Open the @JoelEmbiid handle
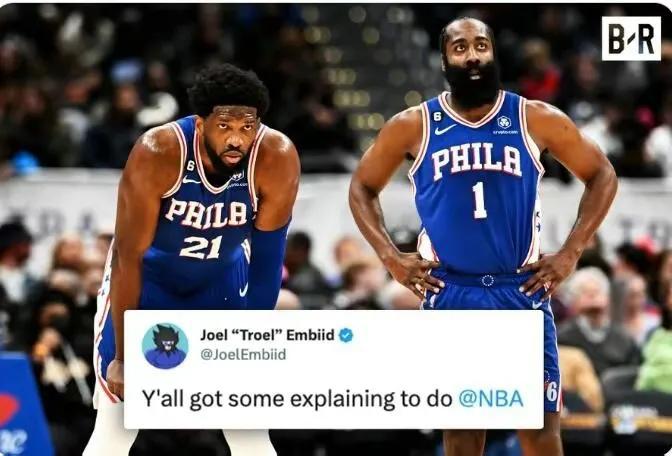This screenshot has height=456, width=672. (x=243, y=354)
